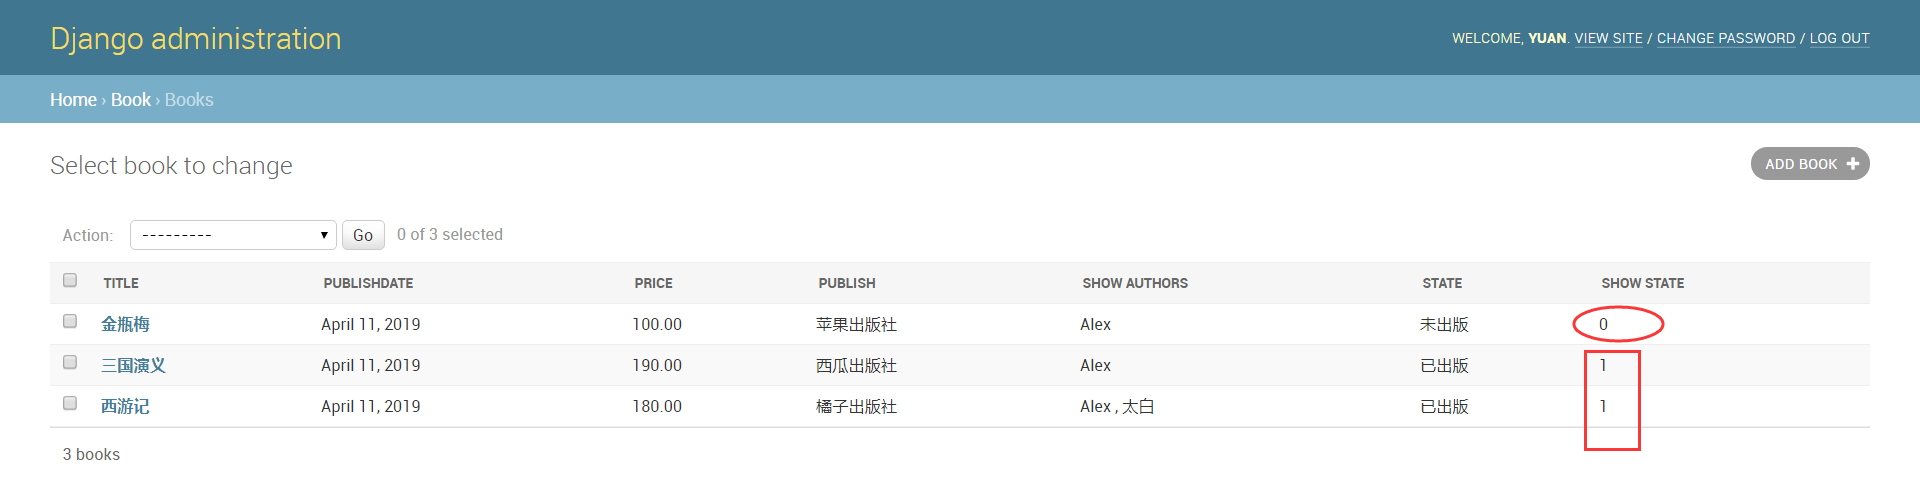The image size is (1920, 481).
Task: Click the Title column header
Action: tap(121, 283)
